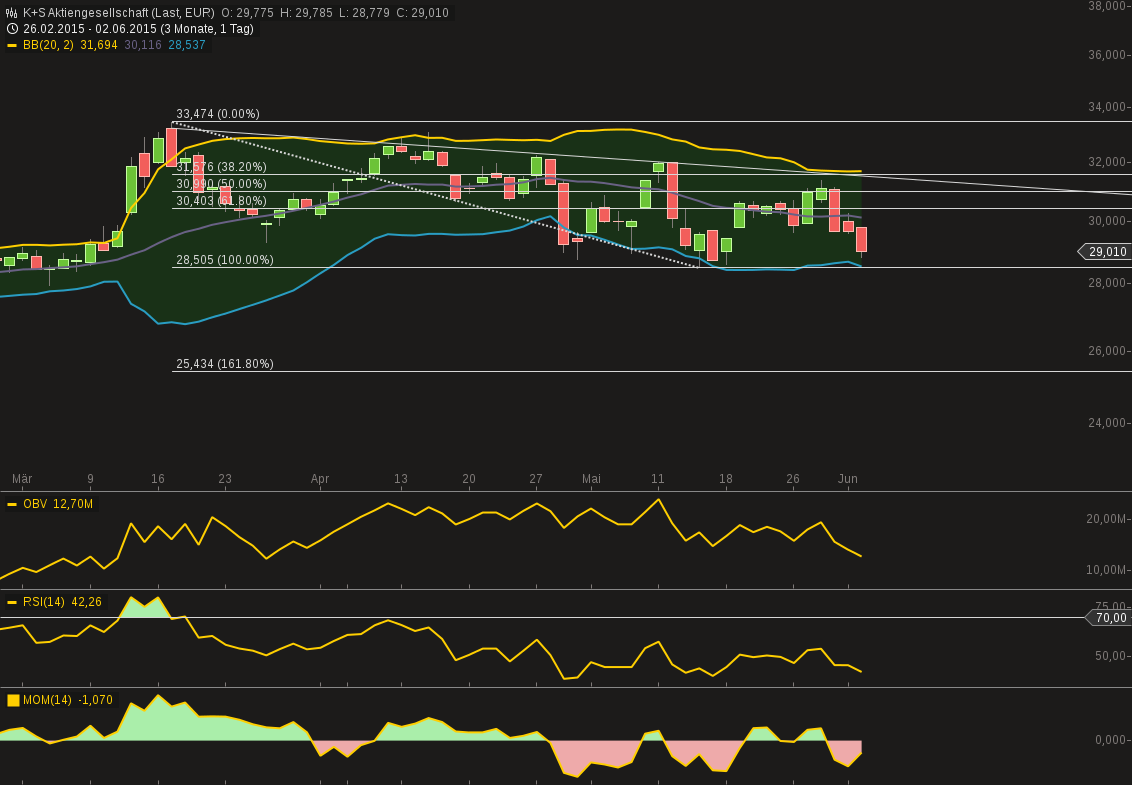Select the Fibonacci label 28,505 (100.00%)
Screen dimensions: 1132x785
pyautogui.click(x=225, y=260)
